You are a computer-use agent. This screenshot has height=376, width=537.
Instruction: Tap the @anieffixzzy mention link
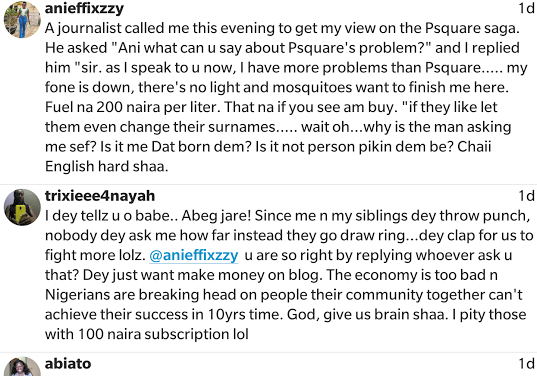tap(194, 255)
